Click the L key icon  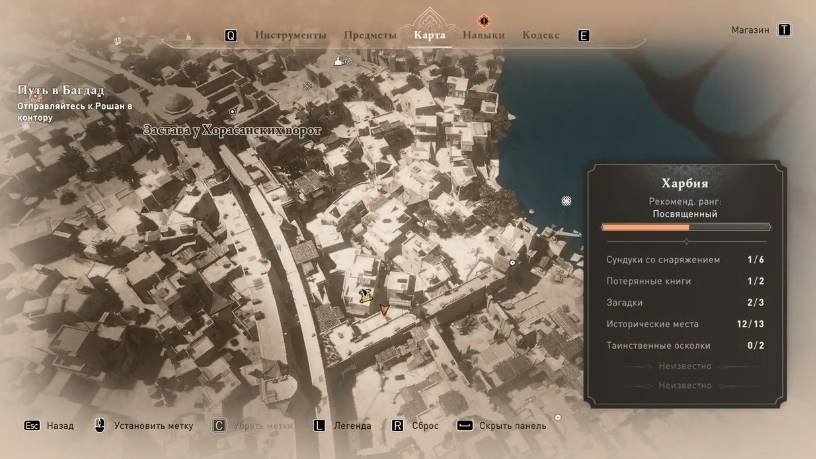click(x=318, y=426)
